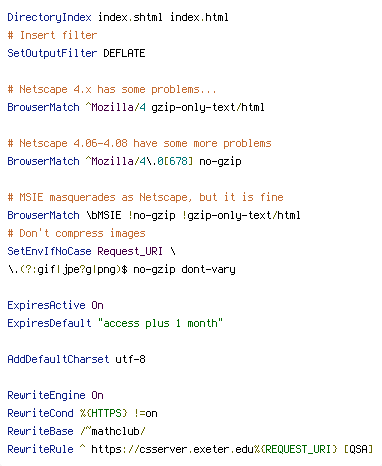This screenshot has width=382, height=466.
Task: Select 'gzip-only-text/html' on the ^Mozilla/4 line
Action: (208, 107)
